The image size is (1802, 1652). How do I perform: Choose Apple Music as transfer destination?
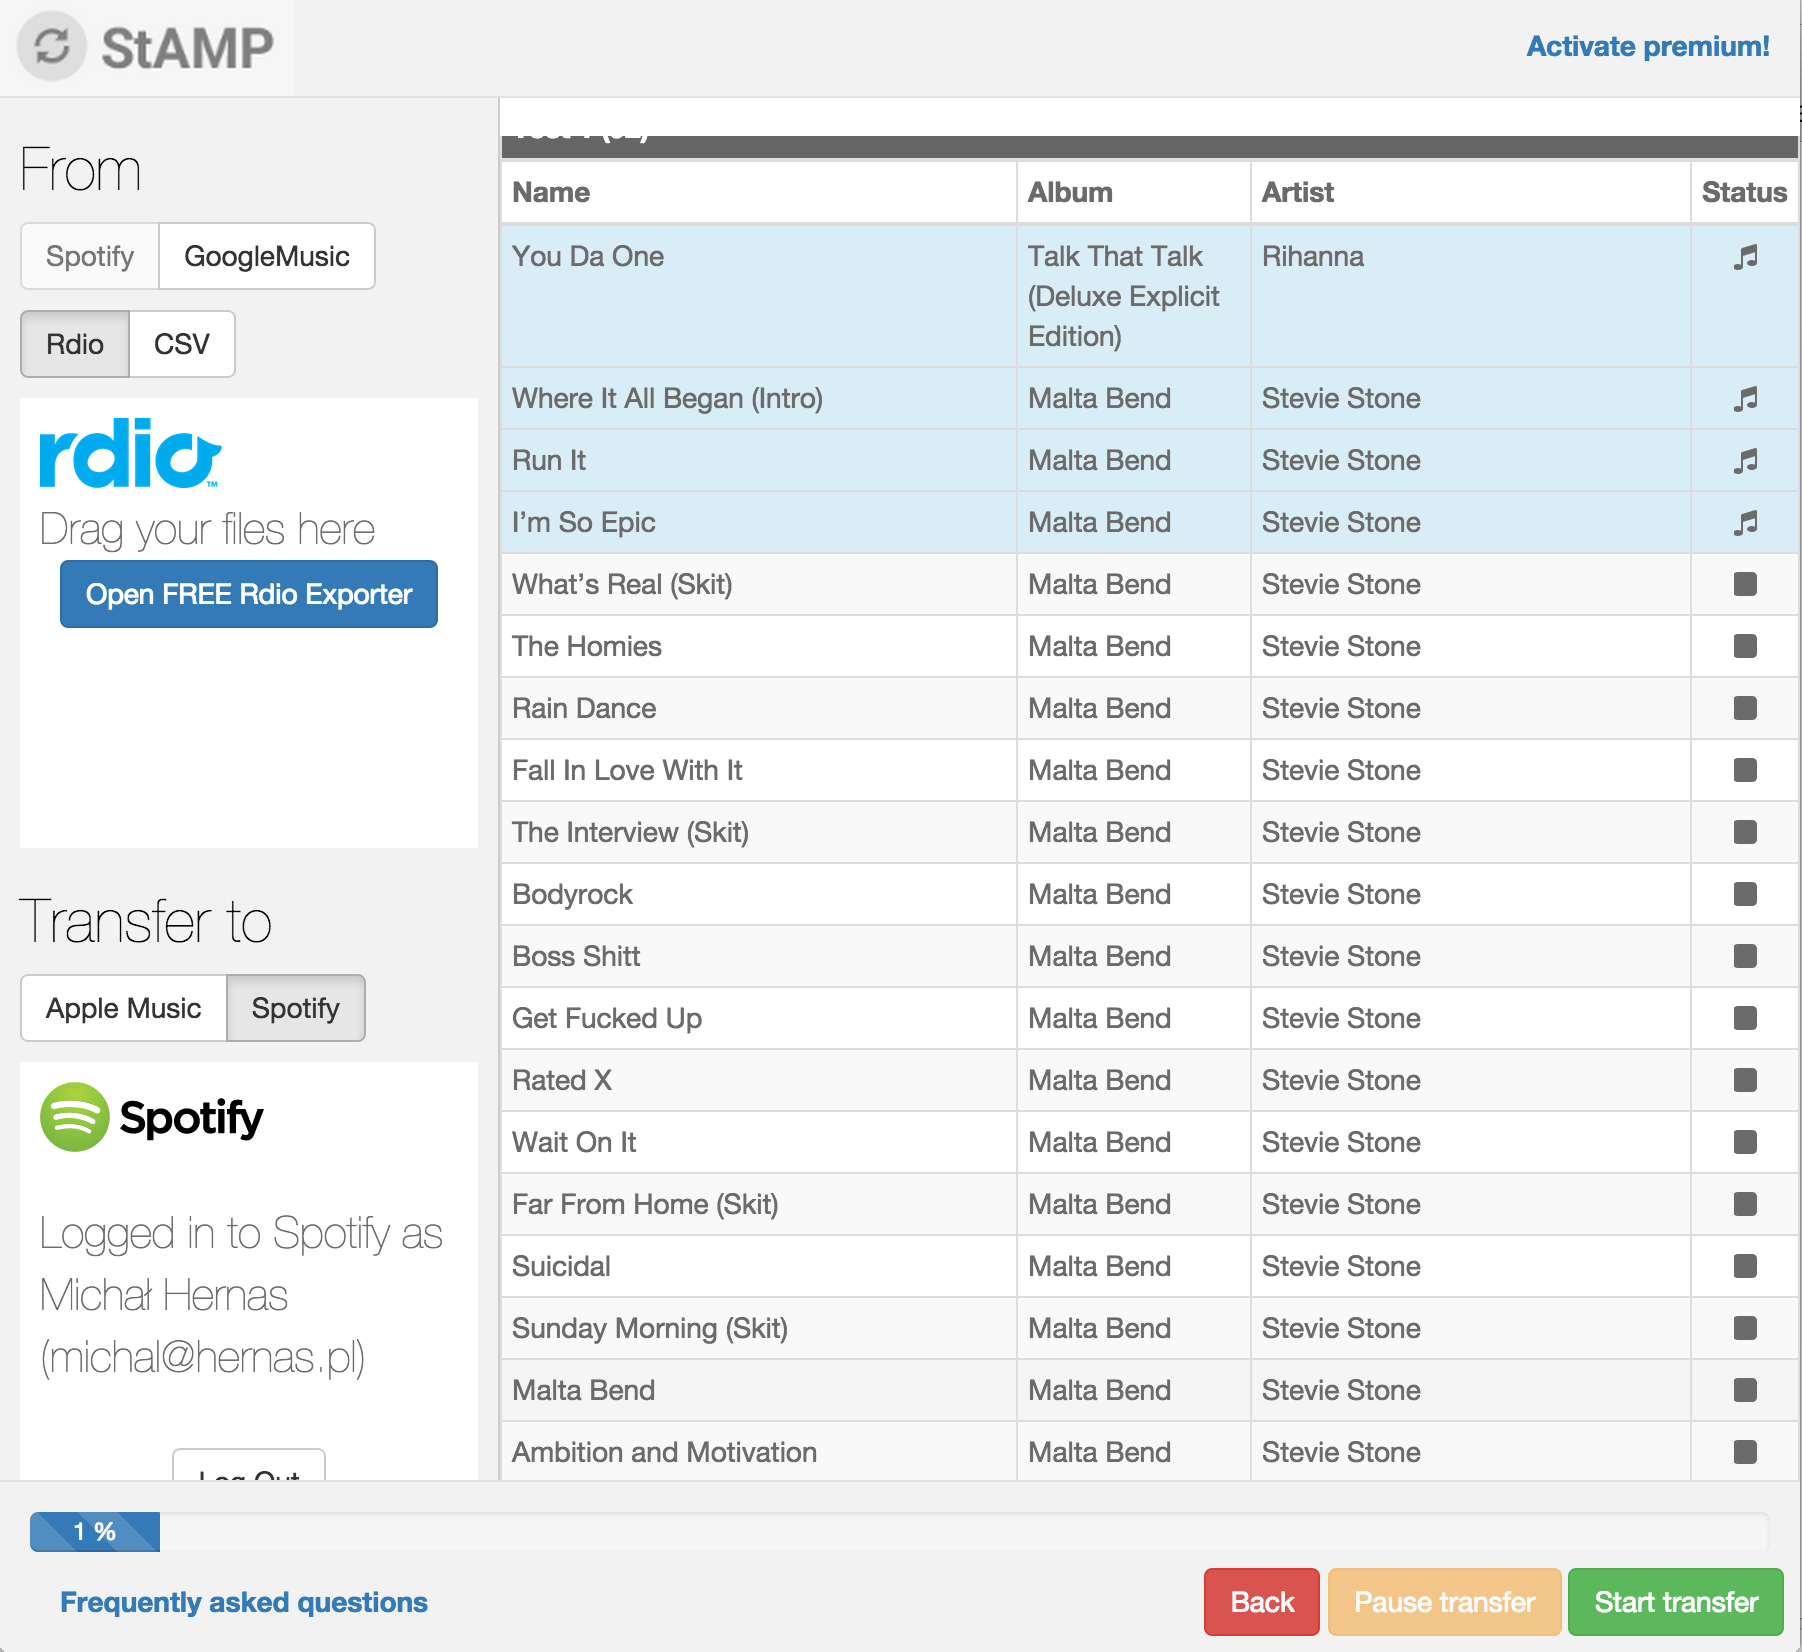[x=124, y=1008]
